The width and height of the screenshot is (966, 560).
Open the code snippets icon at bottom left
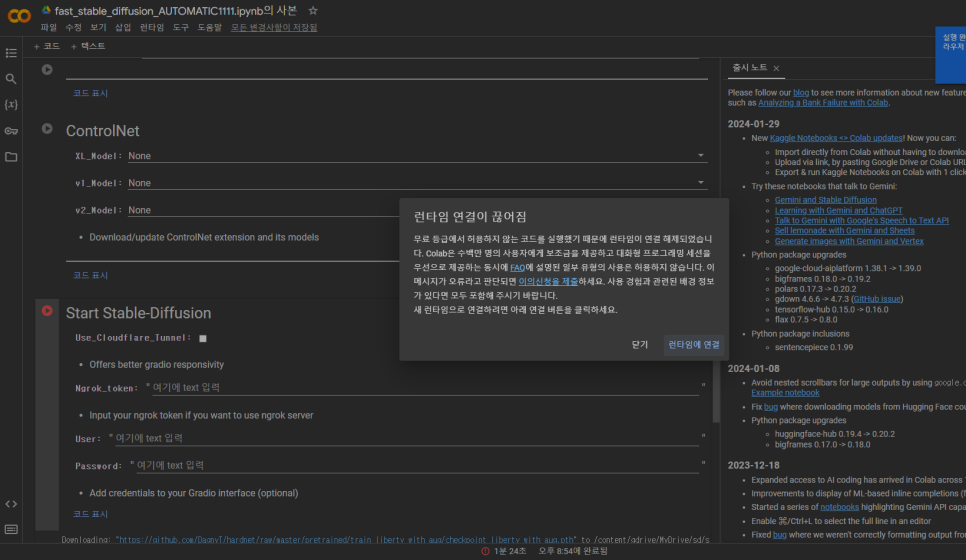[x=11, y=504]
